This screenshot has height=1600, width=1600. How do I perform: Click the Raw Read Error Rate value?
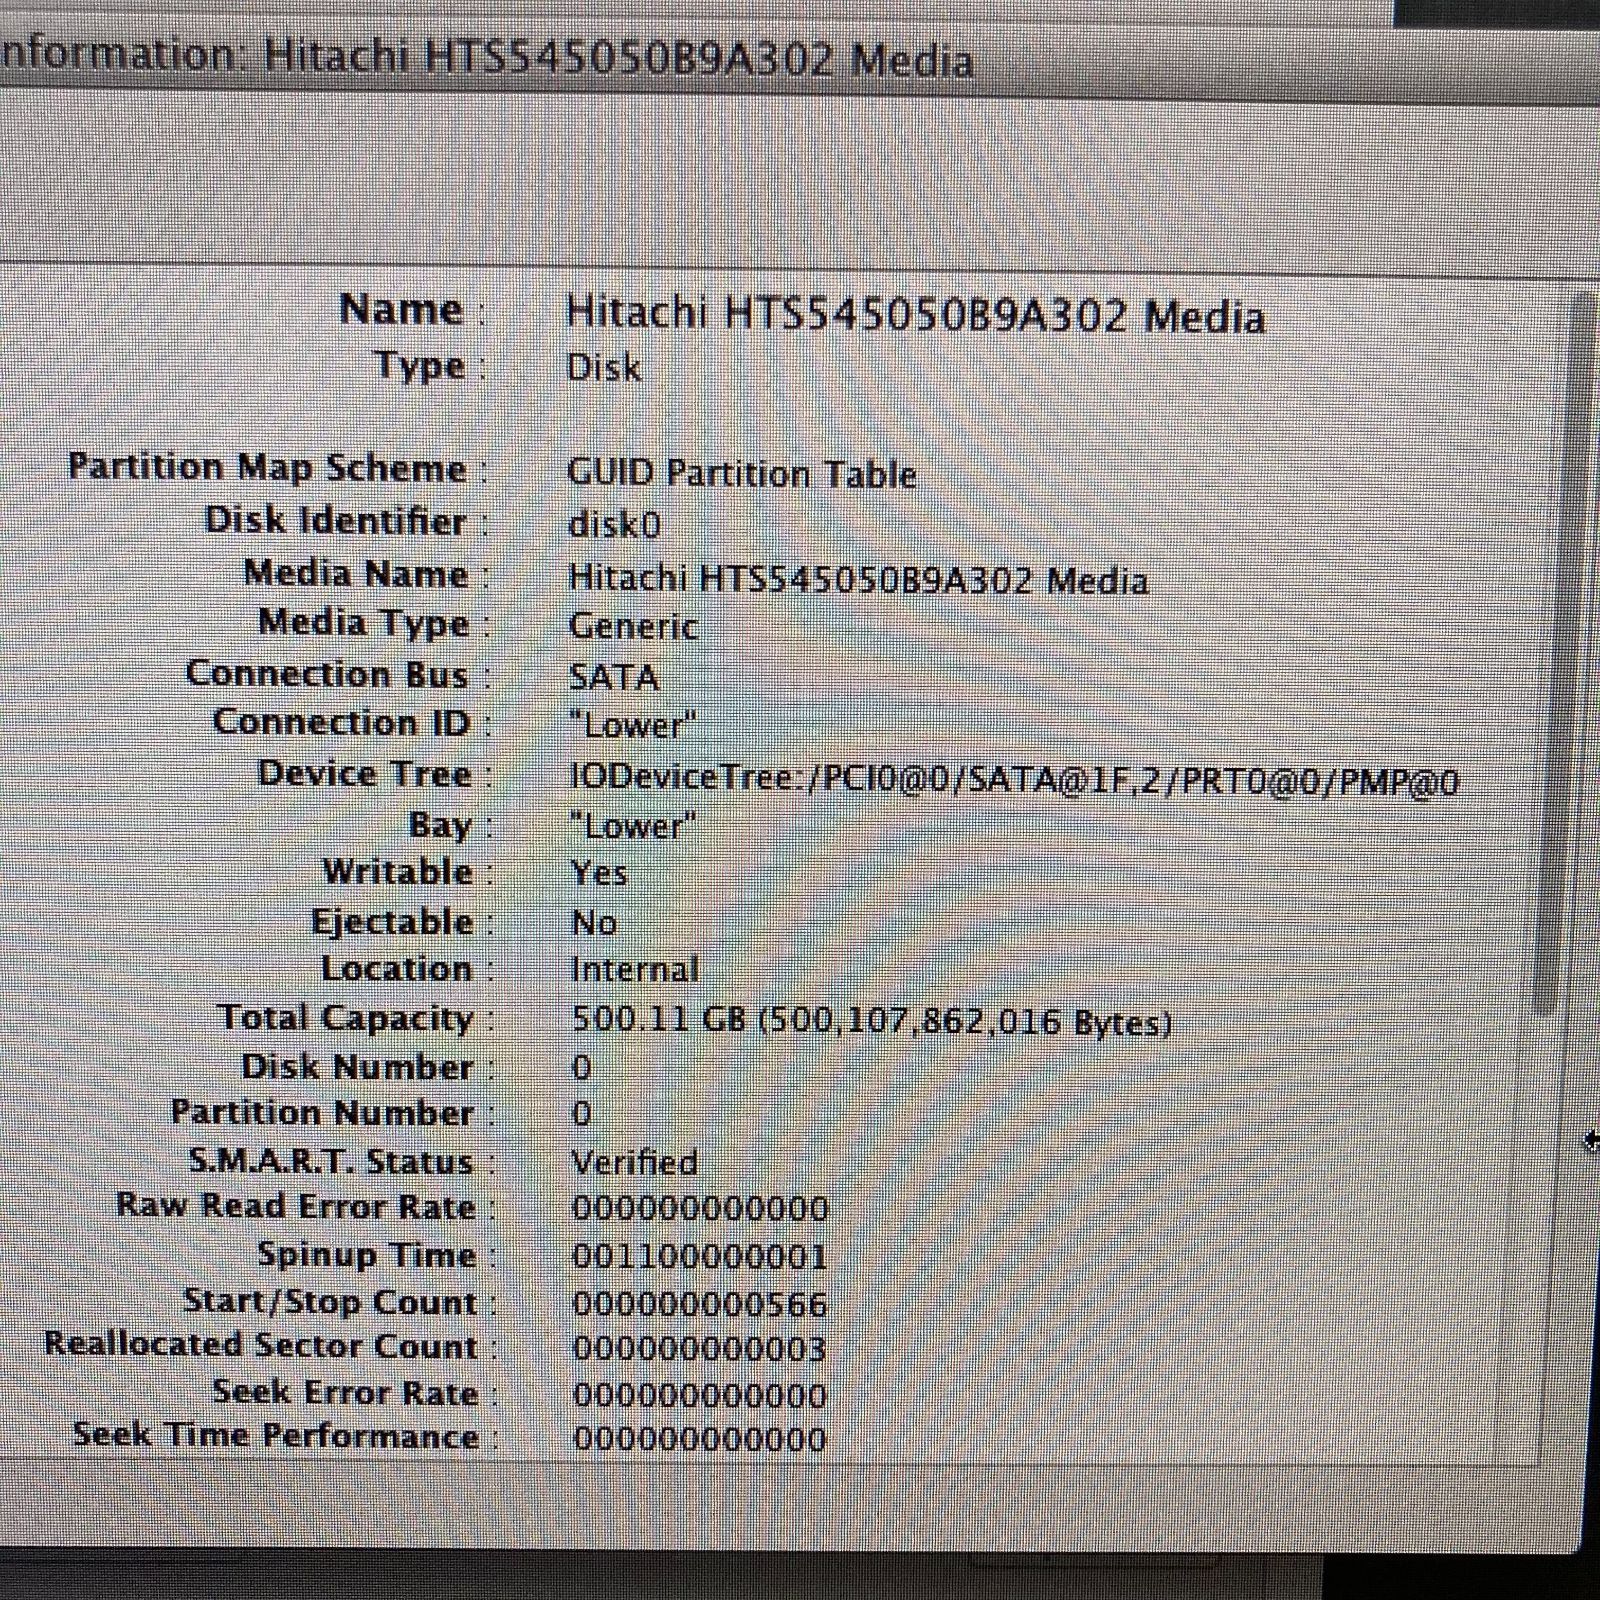click(700, 1209)
